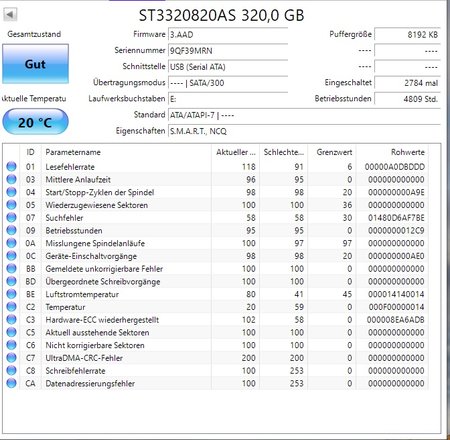Select status icon for Gemeldete unkorrigierbare Fehler row
The image size is (450, 440).
[x=11, y=268]
